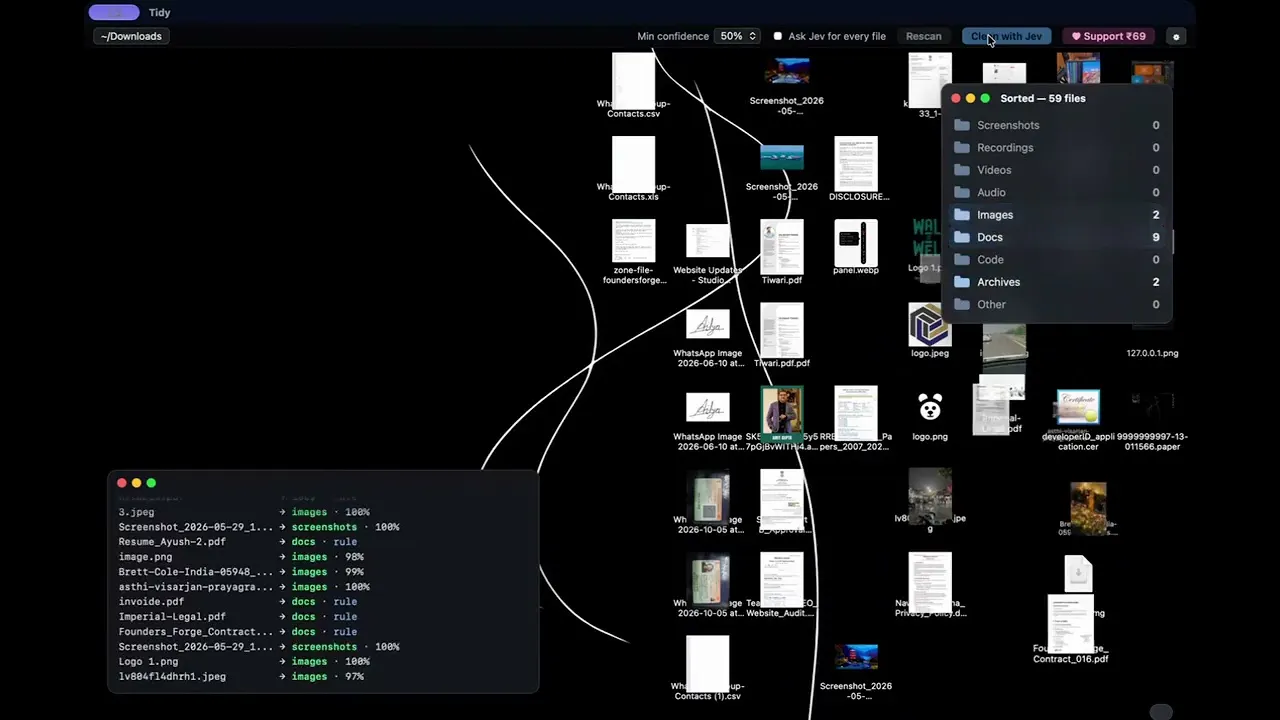Screen dimensions: 1280x720
Task: Click the Other folder icon
Action: (x=962, y=304)
